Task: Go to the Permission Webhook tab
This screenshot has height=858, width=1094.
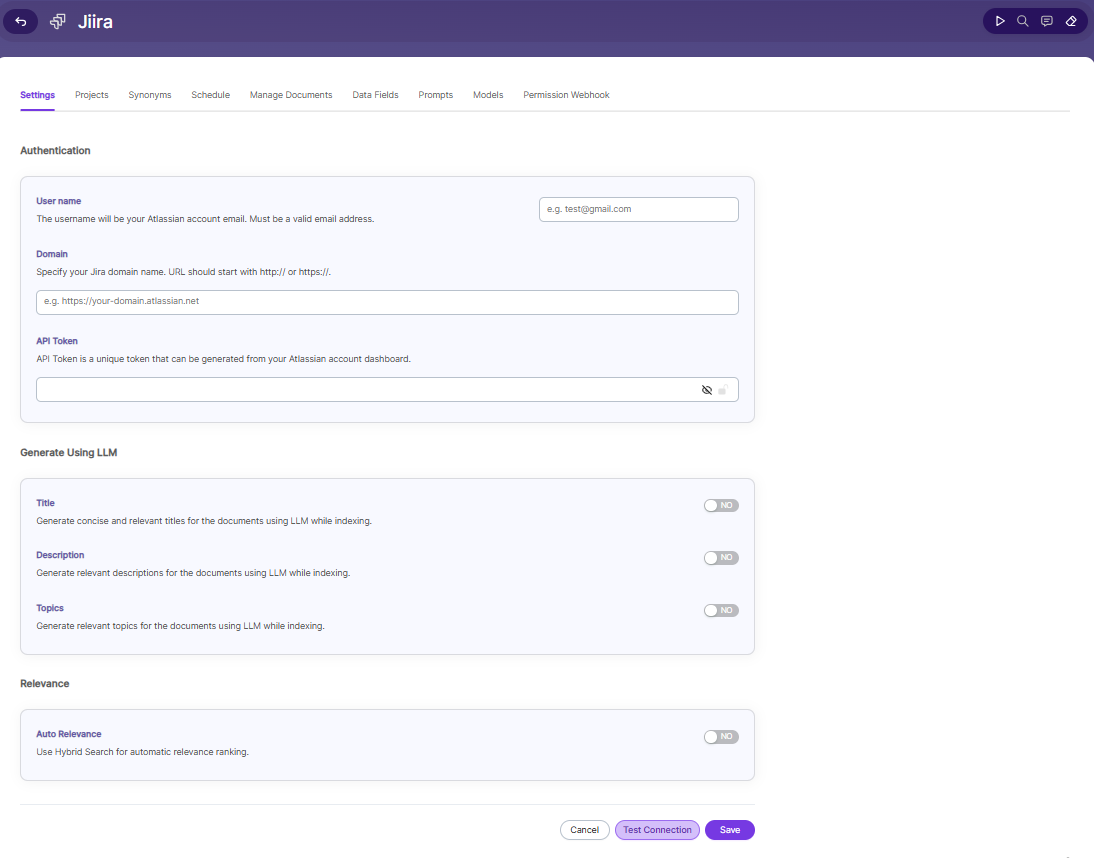Action: [x=566, y=95]
